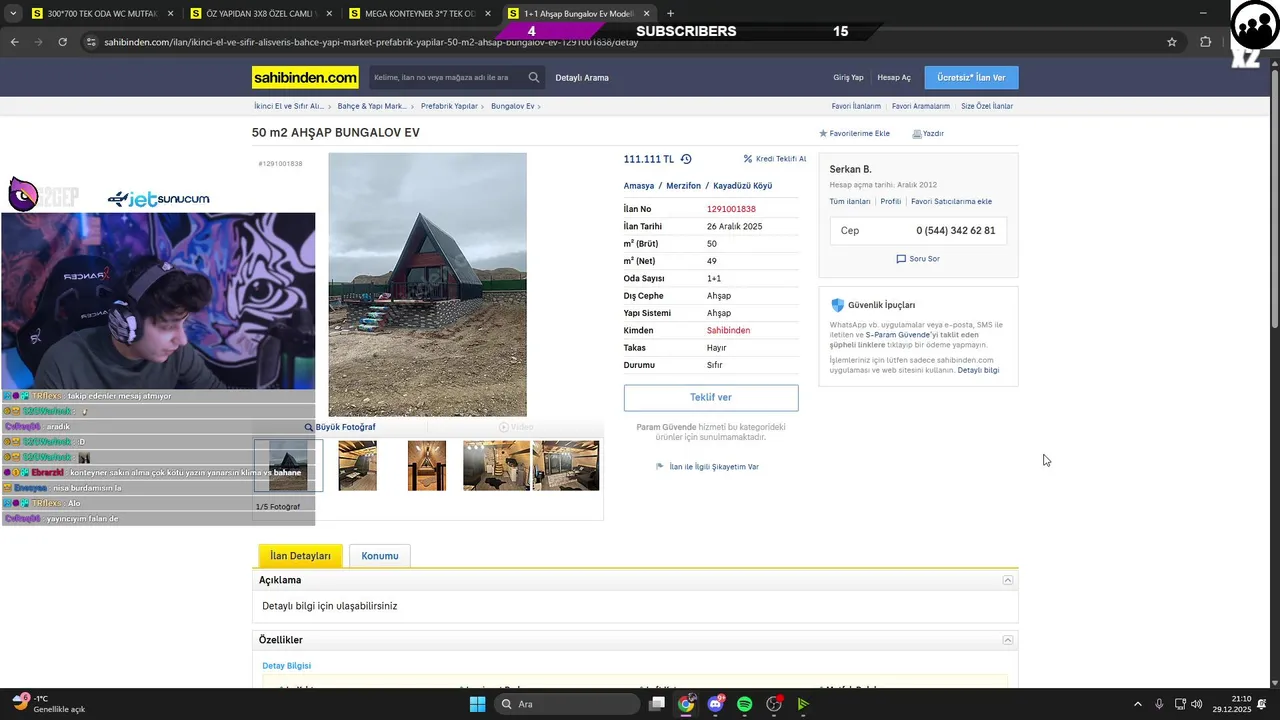This screenshot has width=1280, height=720.
Task: Open the tab search dropdown arrow
Action: pyautogui.click(x=13, y=14)
